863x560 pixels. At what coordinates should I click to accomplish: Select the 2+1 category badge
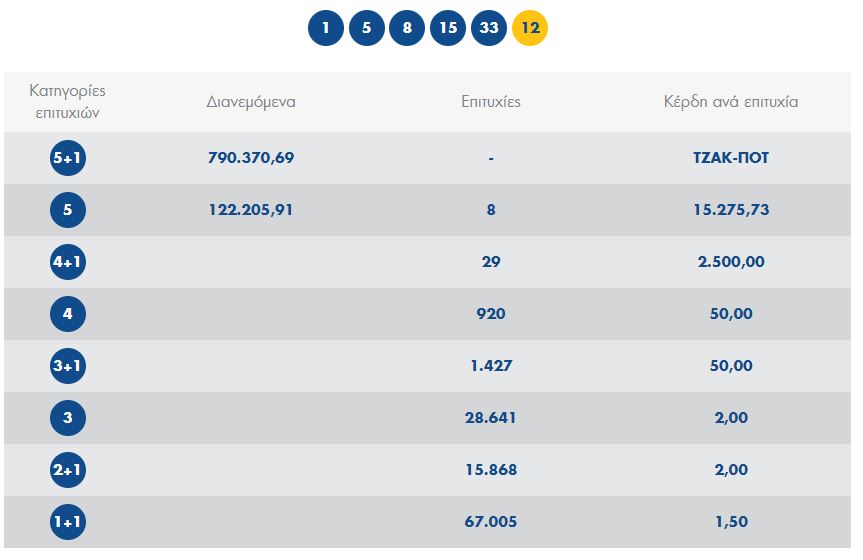(x=68, y=470)
